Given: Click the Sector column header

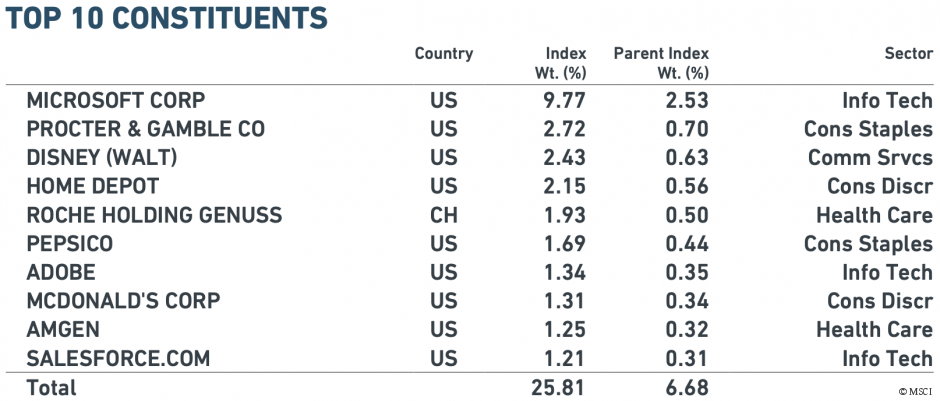Looking at the screenshot, I should [908, 54].
